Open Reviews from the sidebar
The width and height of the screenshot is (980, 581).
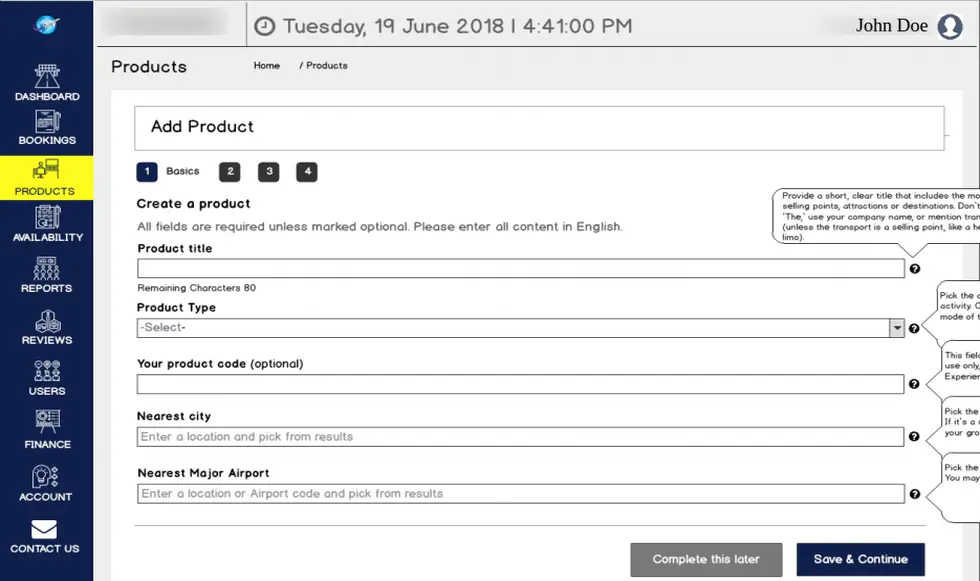pos(48,321)
